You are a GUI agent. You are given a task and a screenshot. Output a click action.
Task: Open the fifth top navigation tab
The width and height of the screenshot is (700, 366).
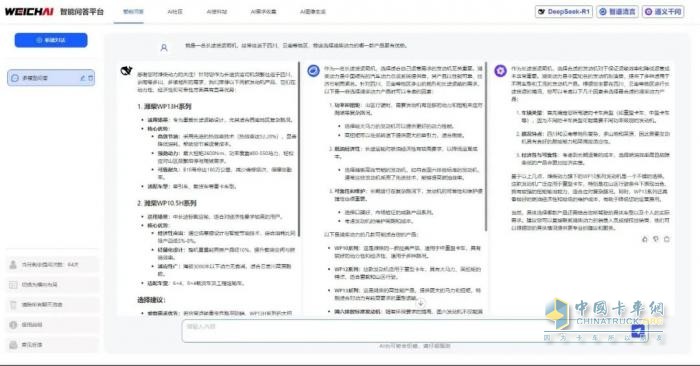click(x=313, y=12)
